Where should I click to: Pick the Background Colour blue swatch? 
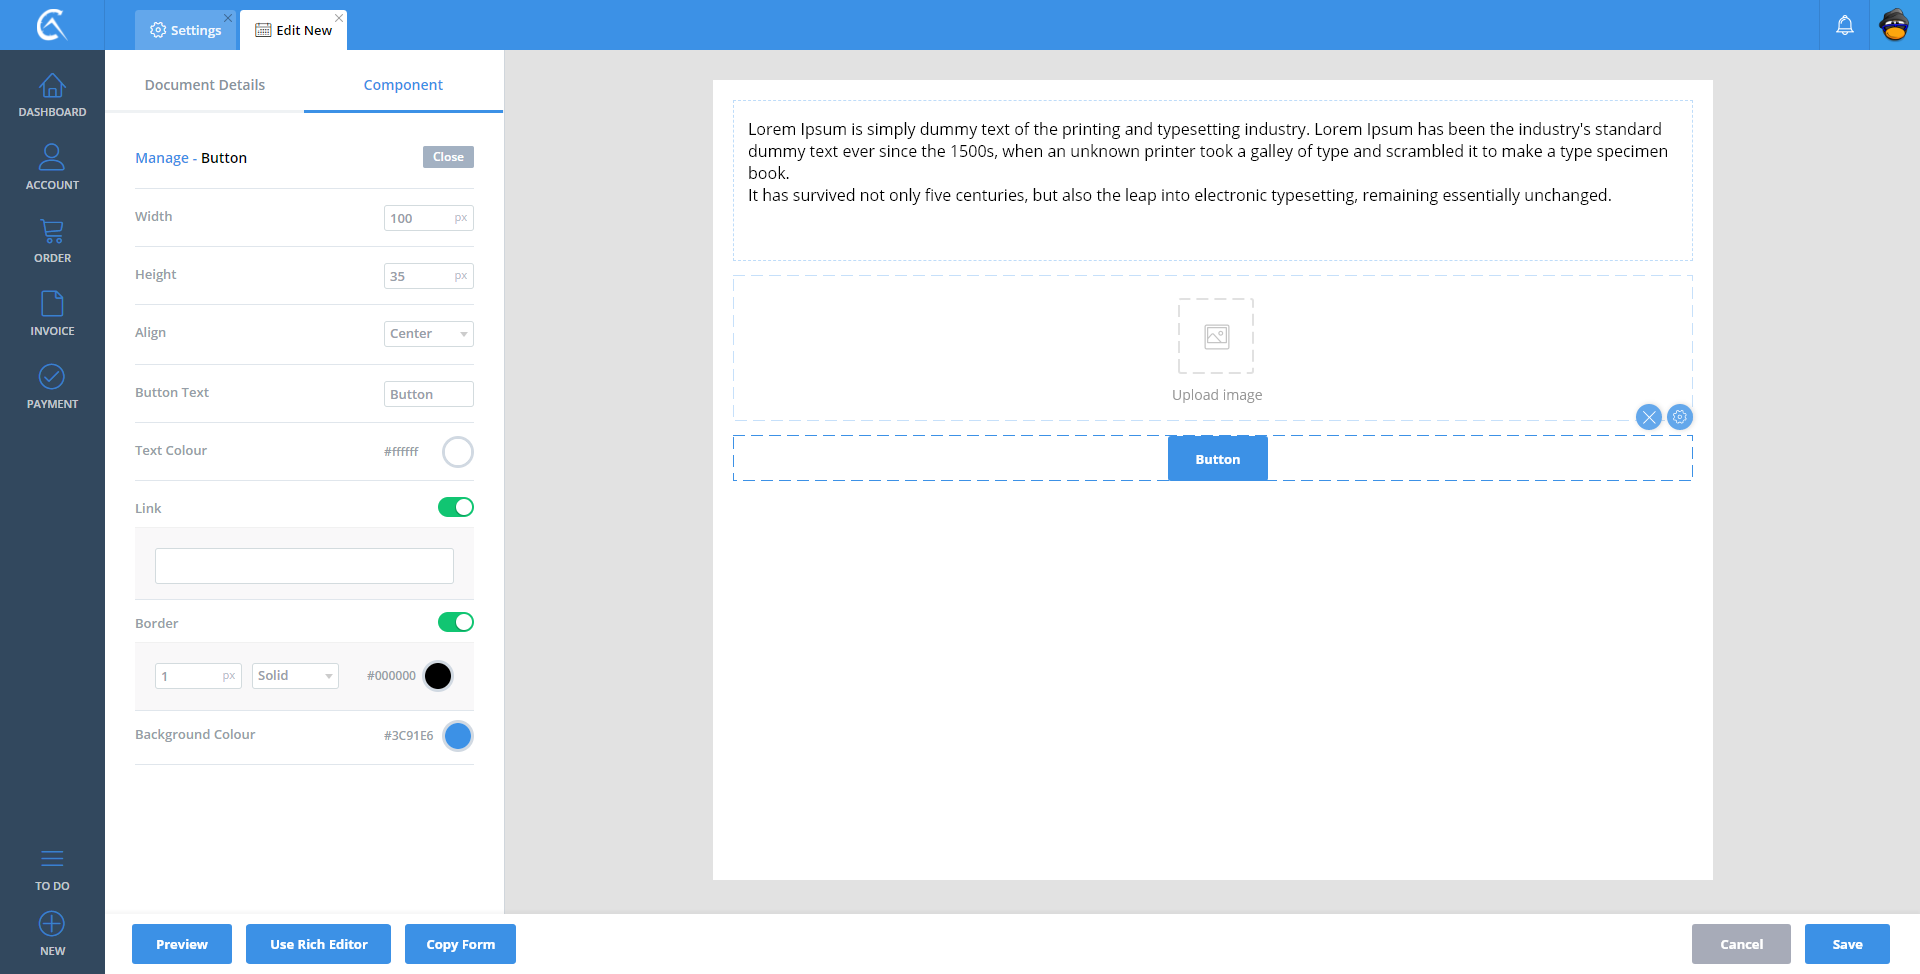458,736
